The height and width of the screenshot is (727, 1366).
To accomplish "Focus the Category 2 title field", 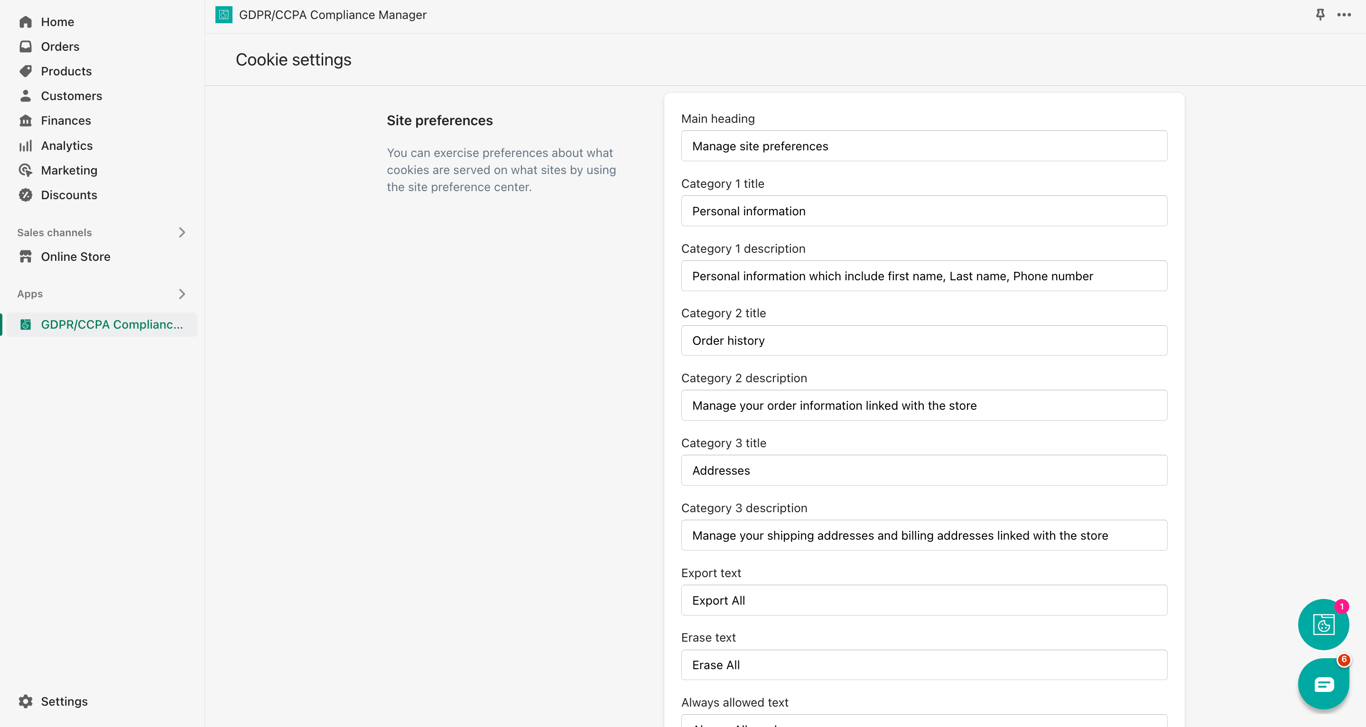I will pos(924,341).
